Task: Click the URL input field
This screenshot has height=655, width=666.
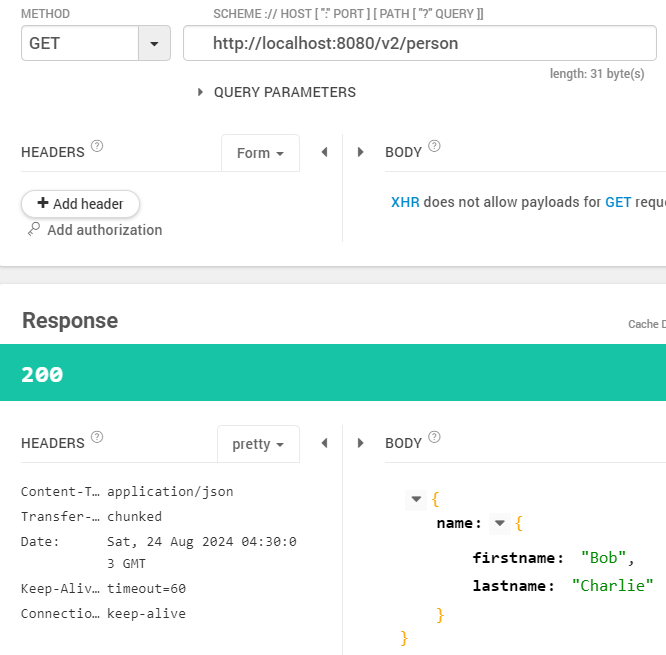Action: pos(420,44)
